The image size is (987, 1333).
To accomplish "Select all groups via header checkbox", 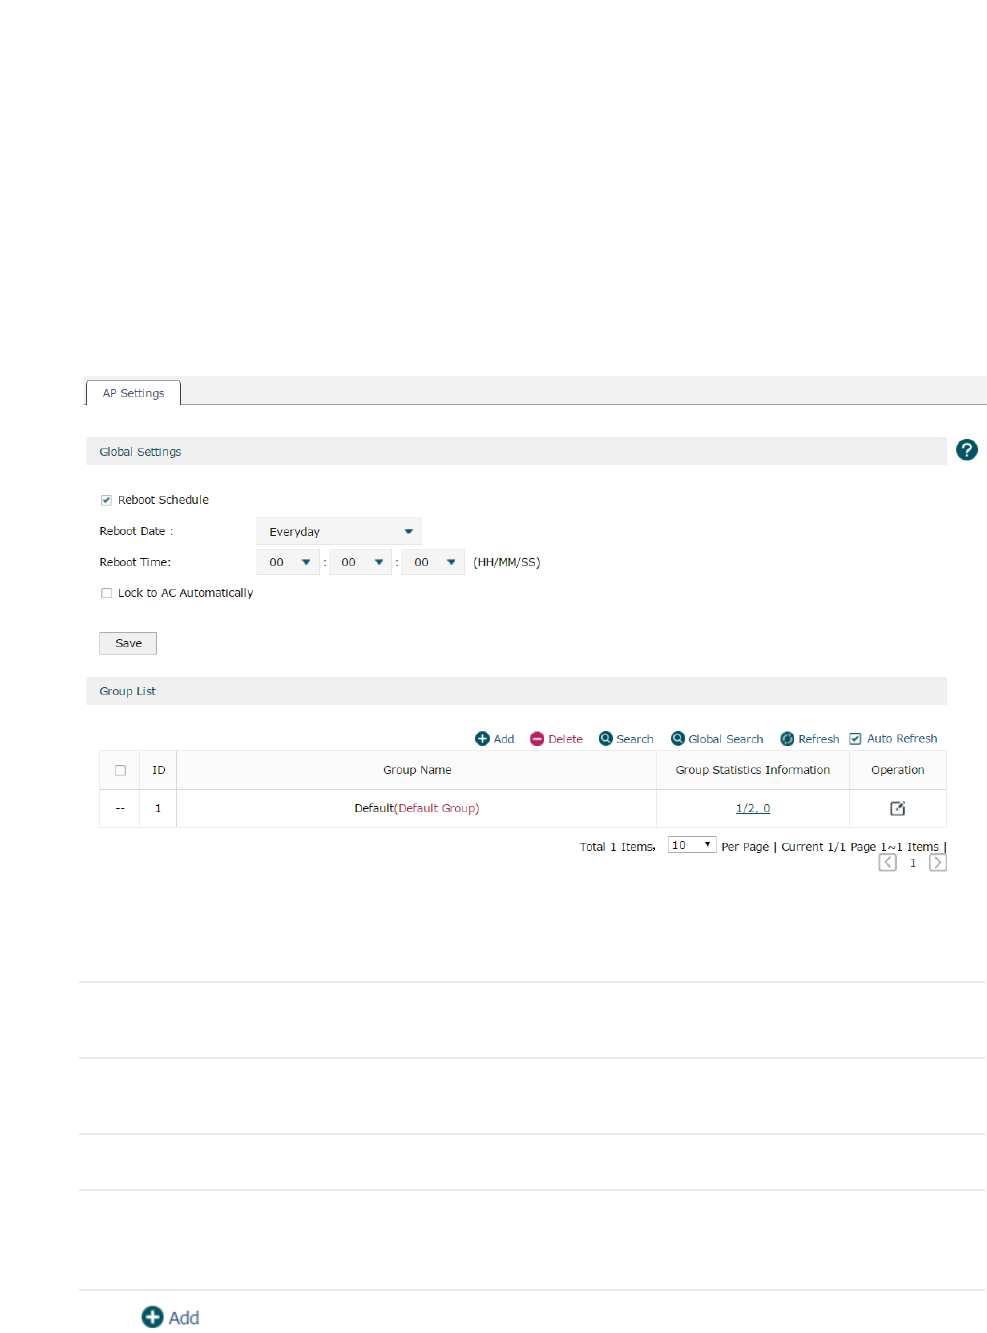I will point(120,770).
